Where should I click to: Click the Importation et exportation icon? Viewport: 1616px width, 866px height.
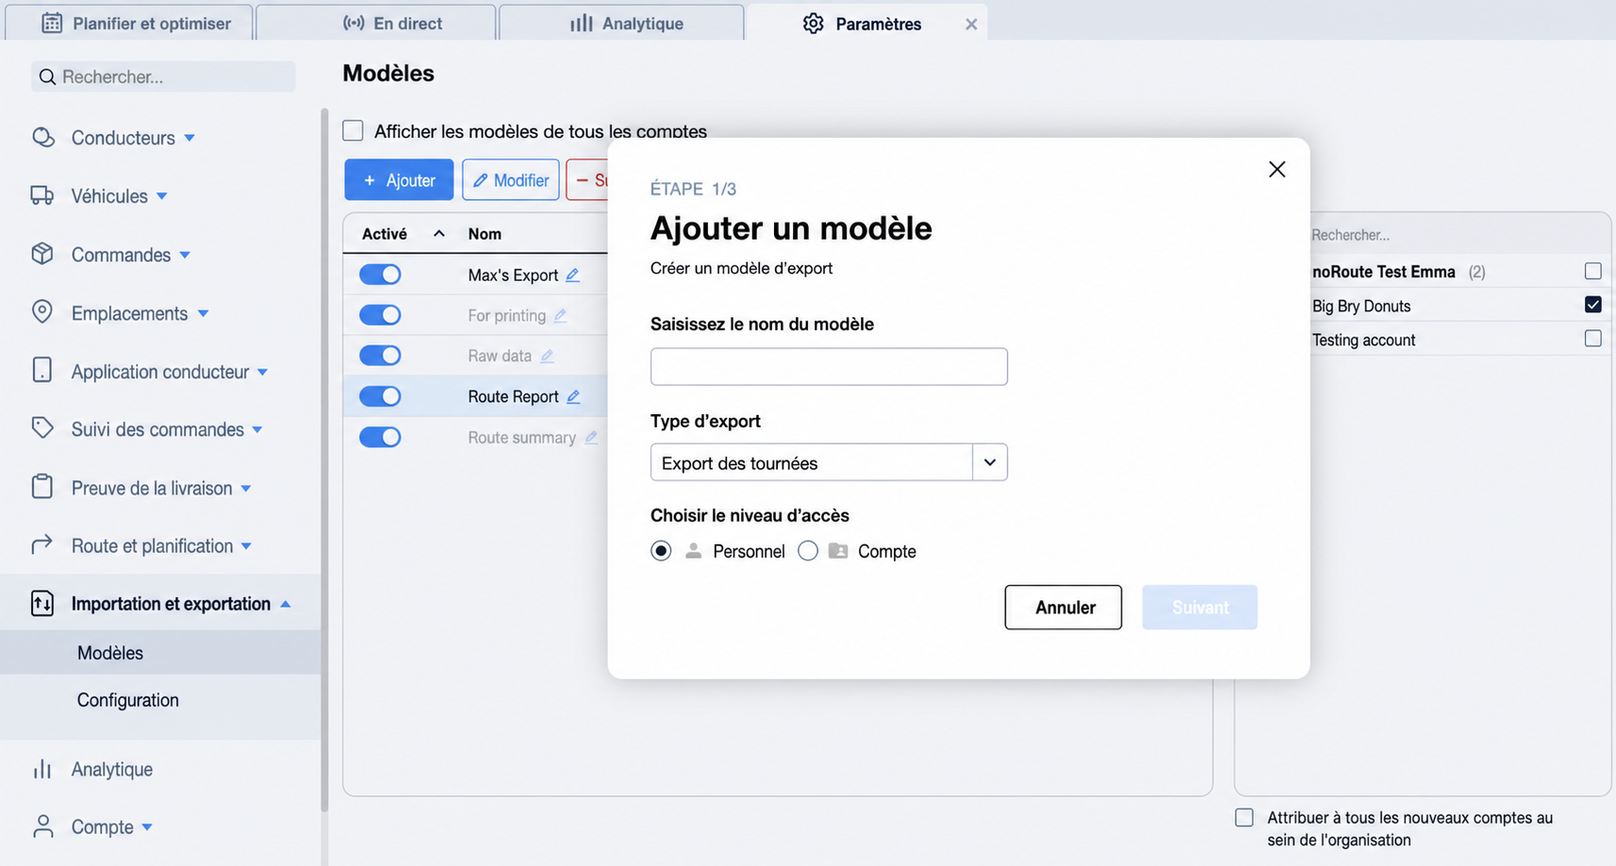tap(42, 603)
